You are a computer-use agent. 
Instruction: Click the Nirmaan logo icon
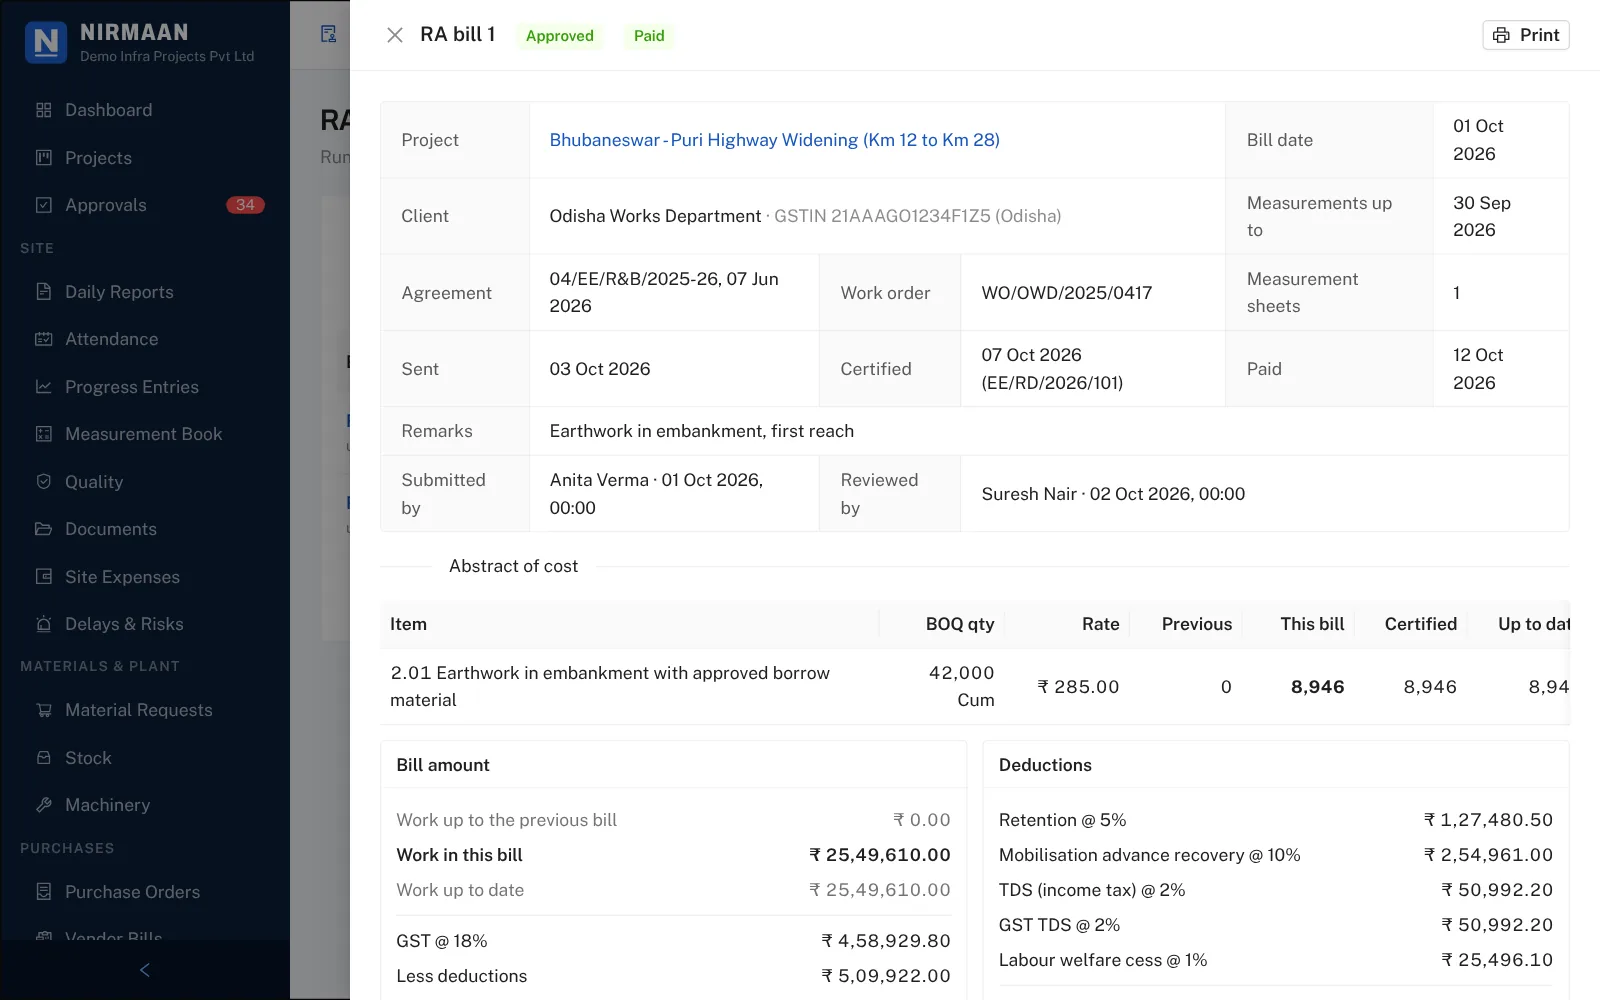(46, 42)
